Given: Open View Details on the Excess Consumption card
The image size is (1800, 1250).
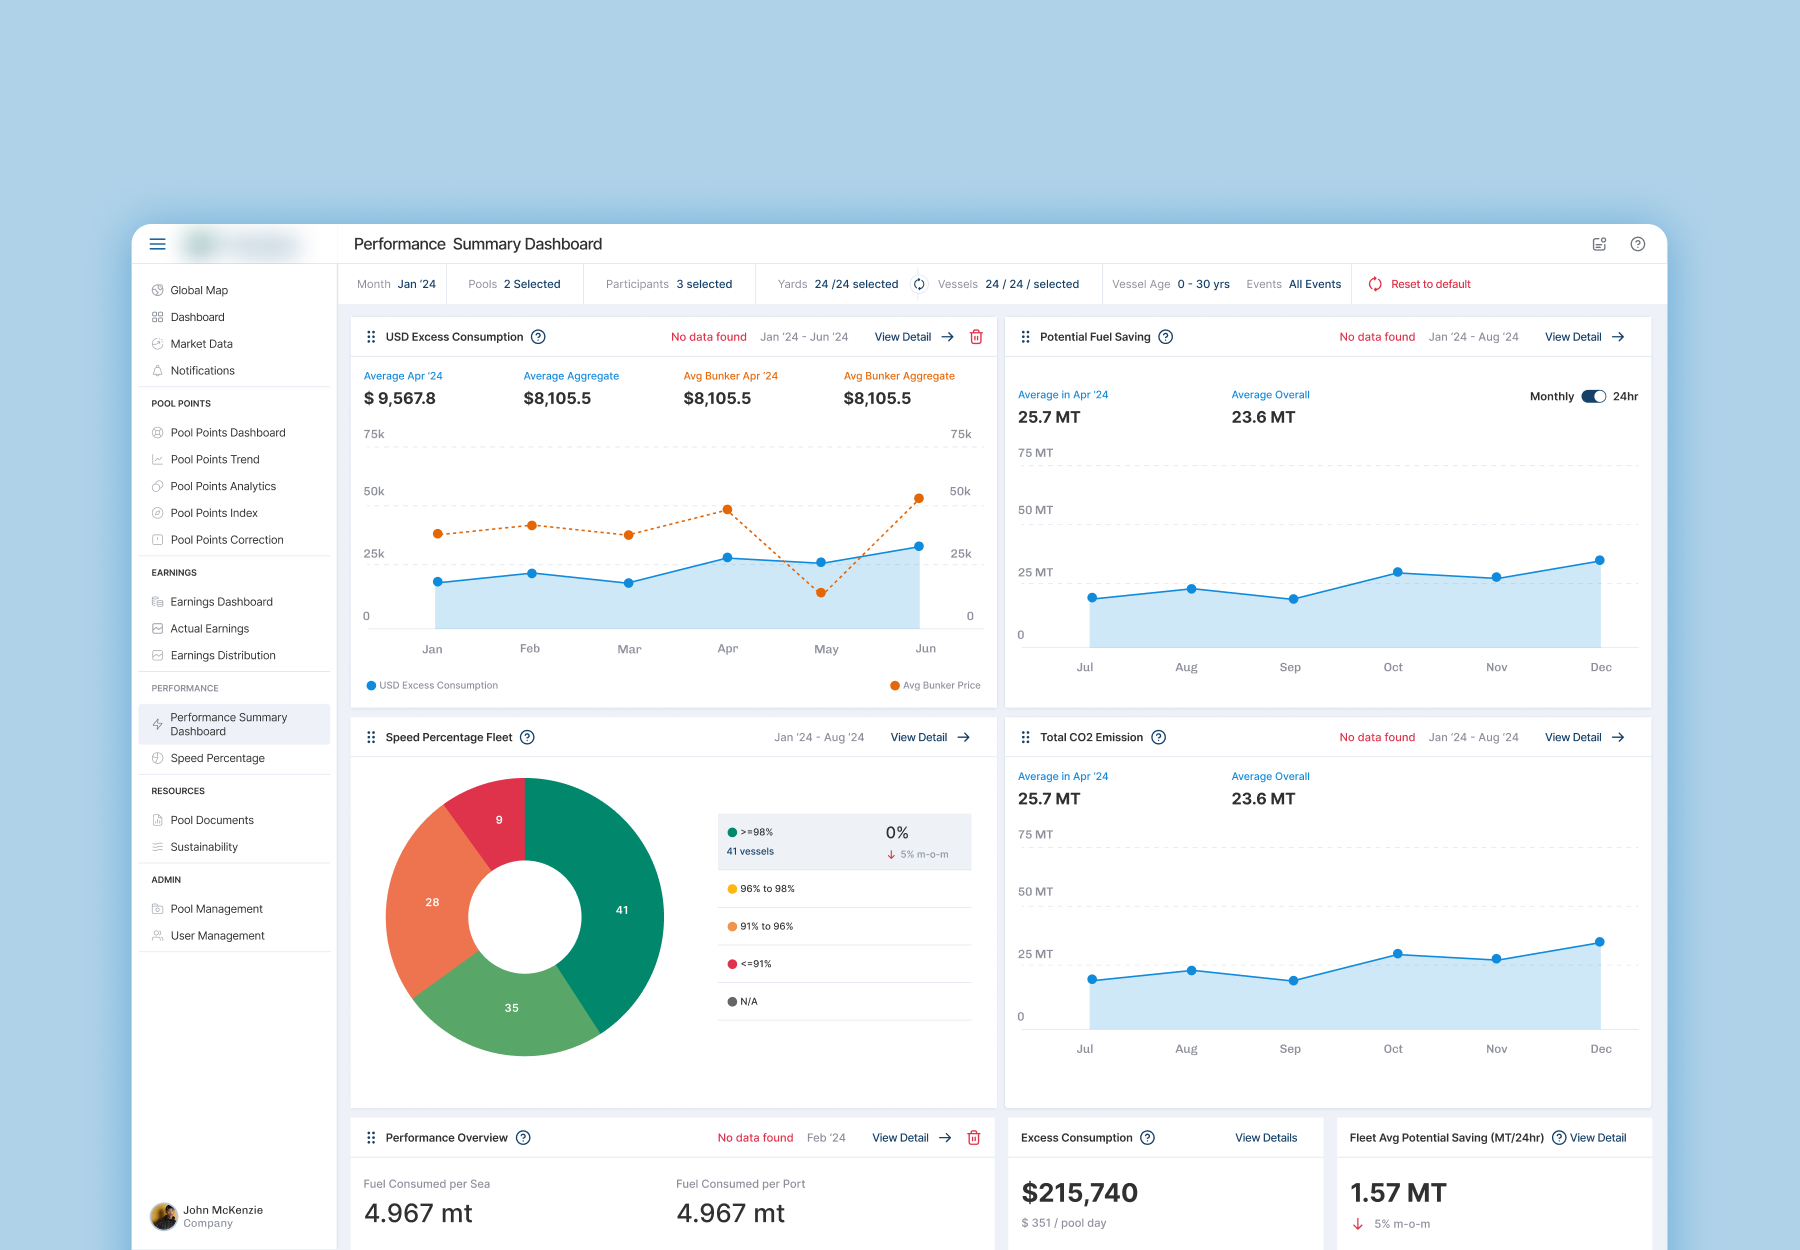Looking at the screenshot, I should [x=1266, y=1138].
